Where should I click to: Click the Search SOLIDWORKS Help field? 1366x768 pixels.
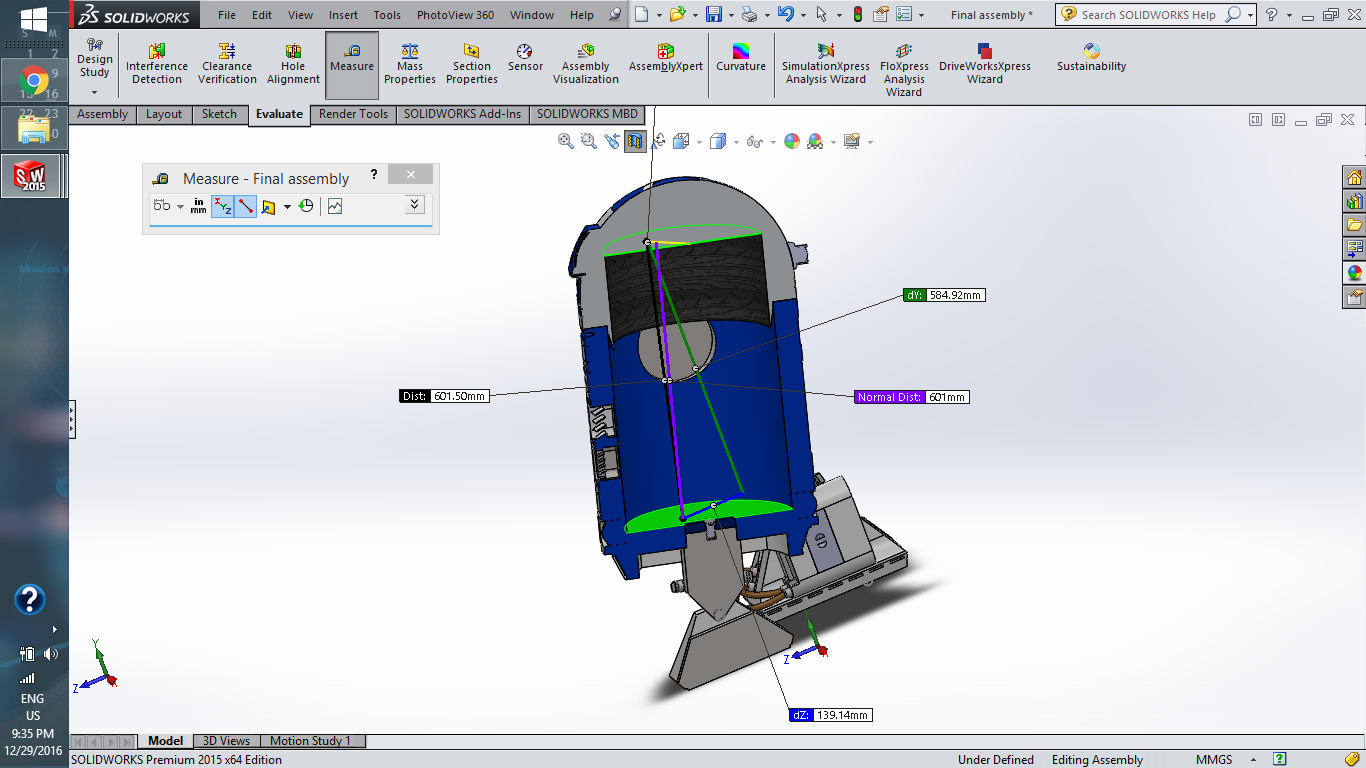[x=1151, y=15]
